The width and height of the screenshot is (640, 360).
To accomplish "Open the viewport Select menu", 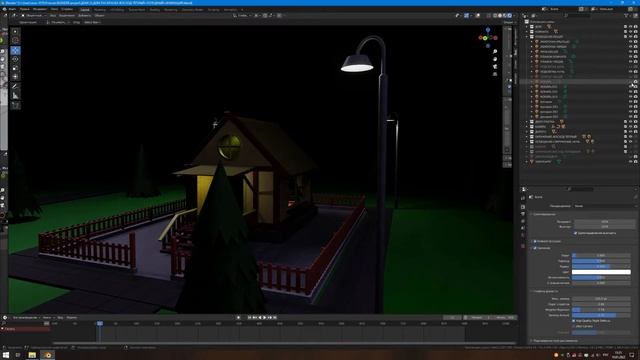I will click(x=67, y=16).
